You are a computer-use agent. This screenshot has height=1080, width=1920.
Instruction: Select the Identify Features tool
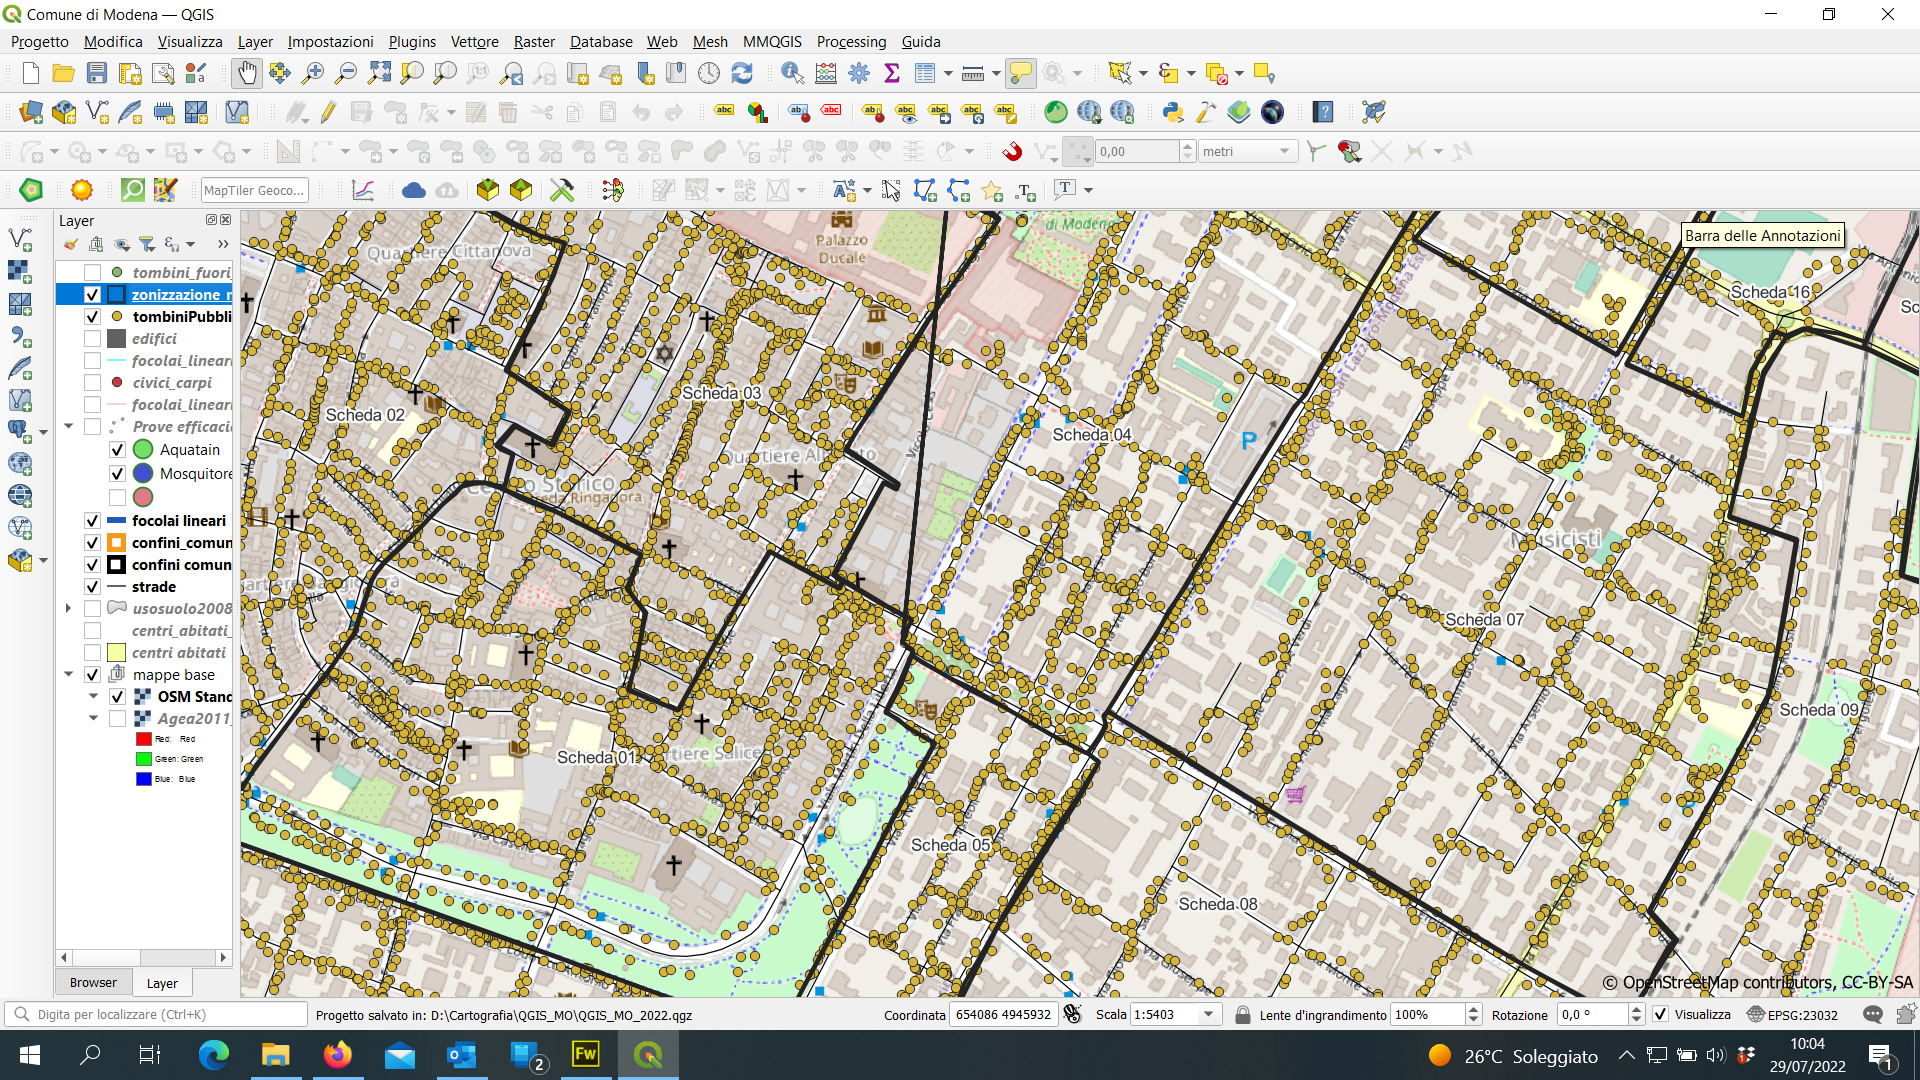(792, 73)
